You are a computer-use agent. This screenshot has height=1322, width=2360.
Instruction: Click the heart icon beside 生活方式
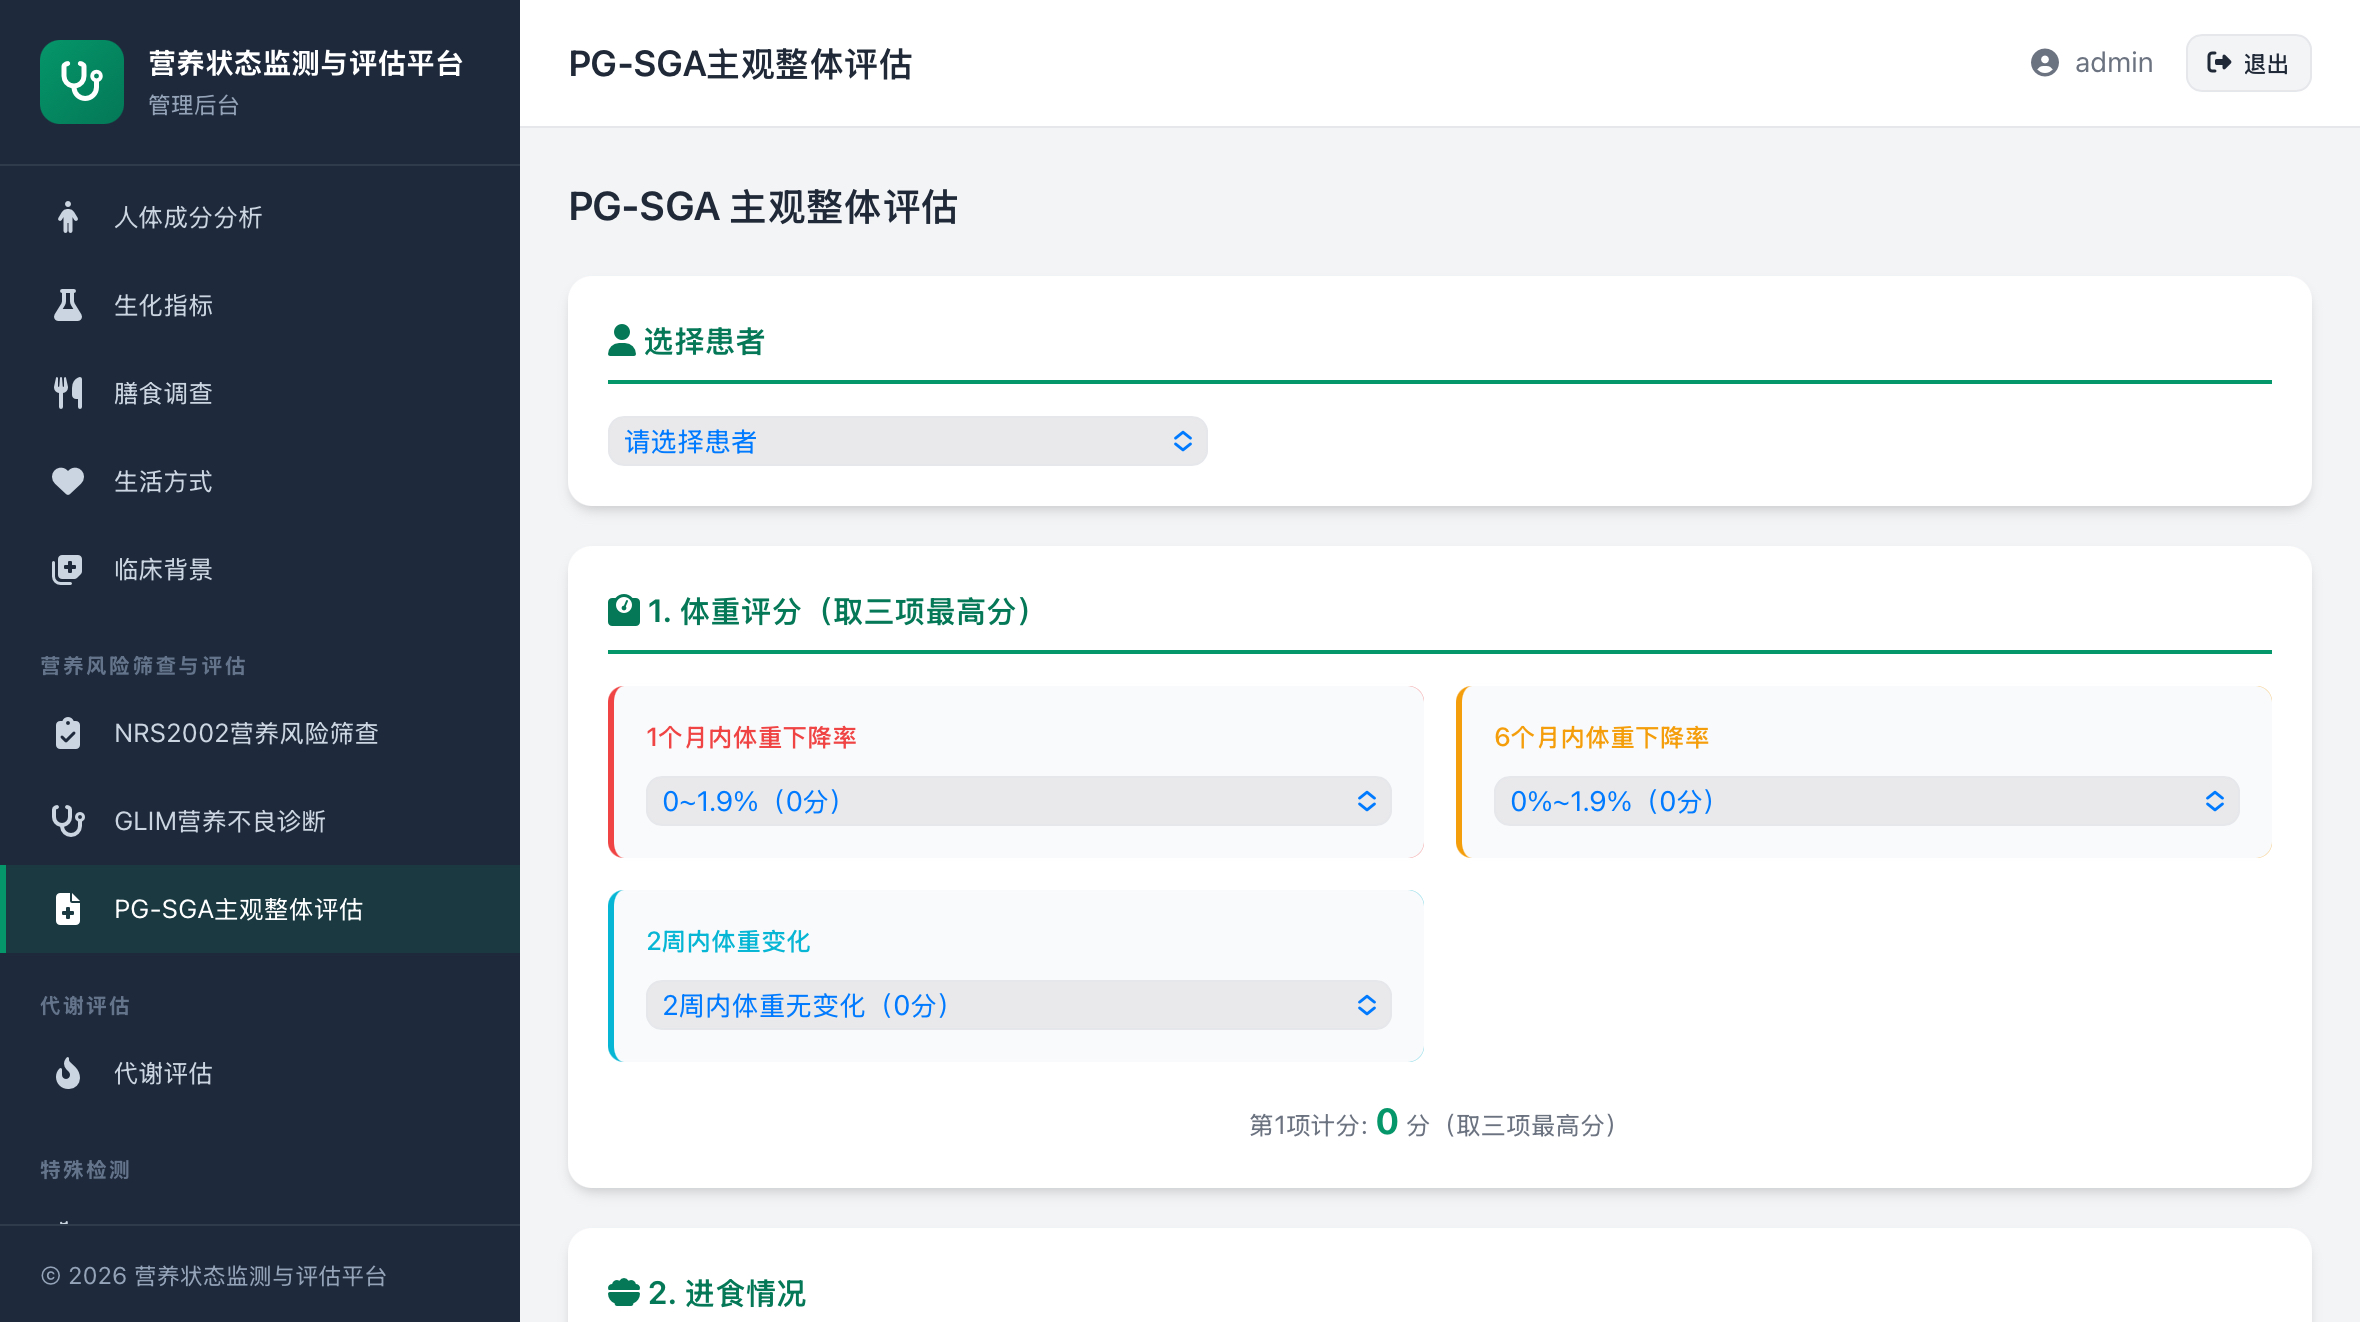point(68,481)
